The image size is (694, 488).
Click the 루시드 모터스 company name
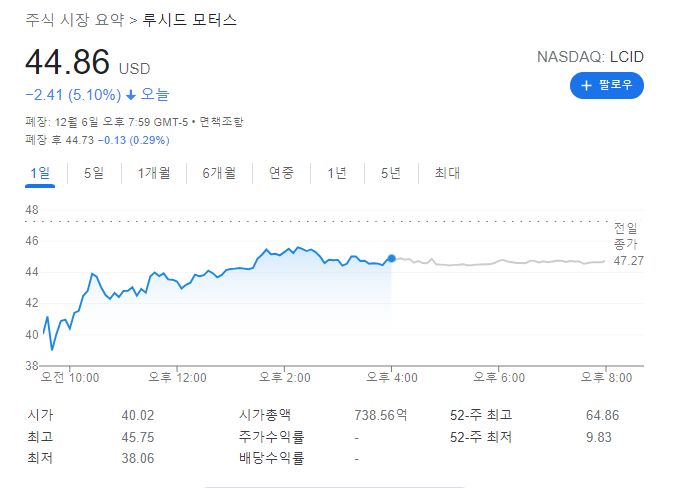coord(189,20)
